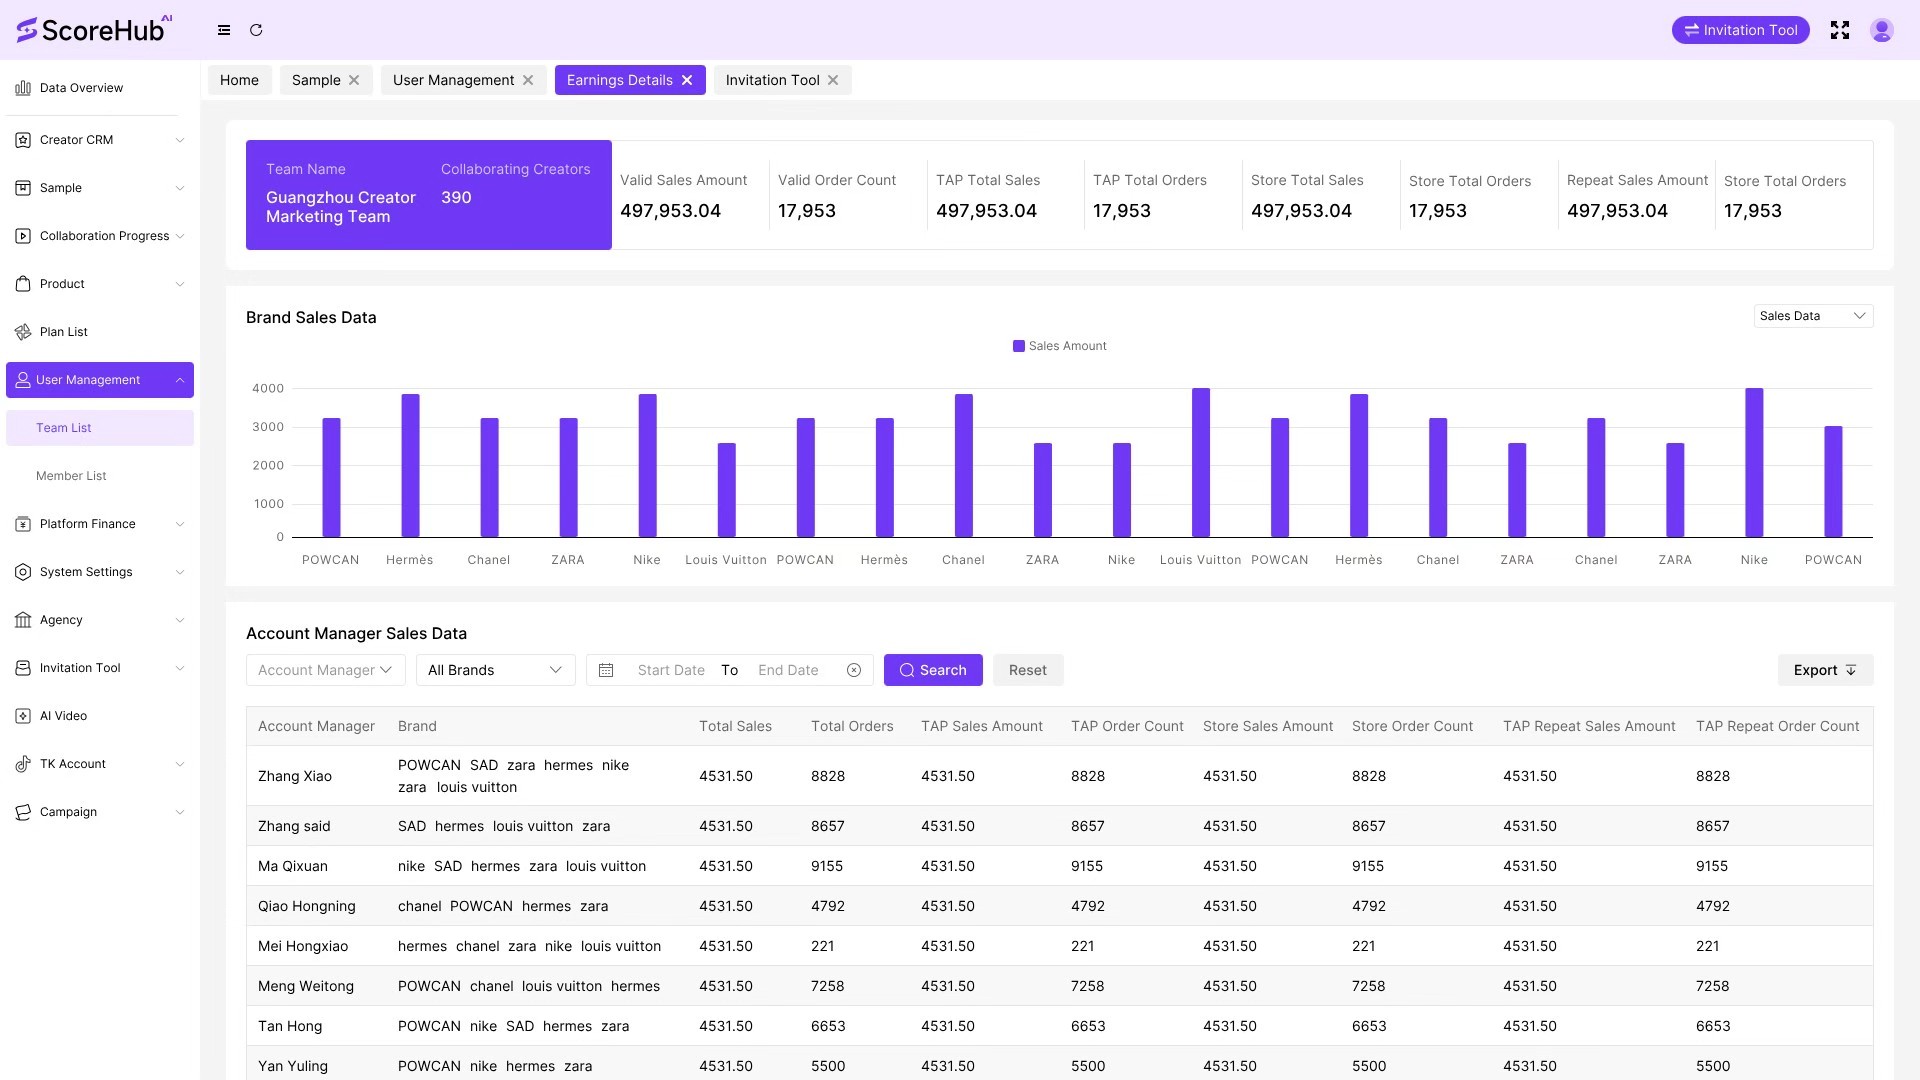Viewport: 1920px width, 1080px height.
Task: Clear the date range with the X icon
Action: [854, 670]
